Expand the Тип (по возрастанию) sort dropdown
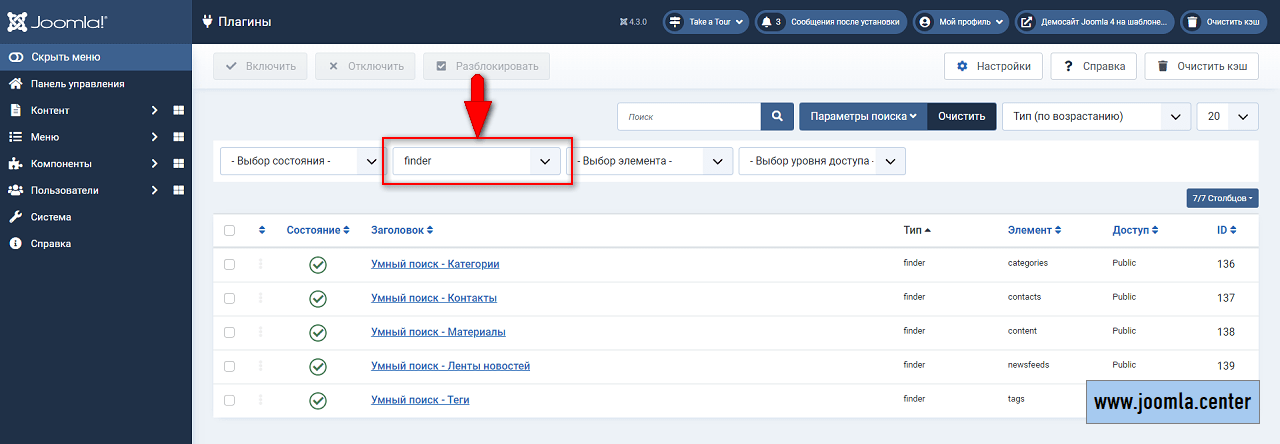The height and width of the screenshot is (444, 1280). (x=1096, y=117)
